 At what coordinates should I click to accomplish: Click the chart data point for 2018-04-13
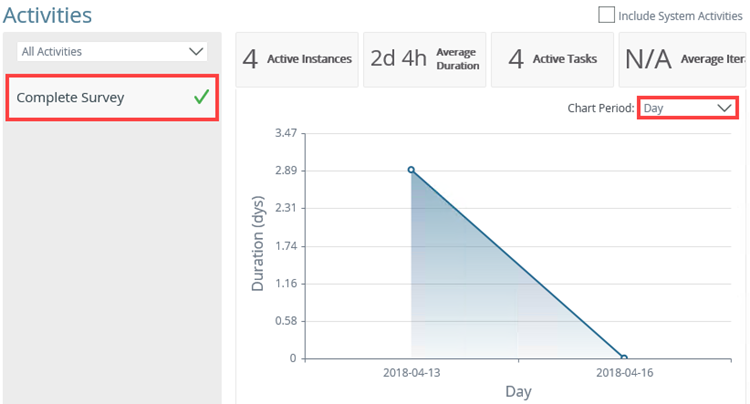[411, 170]
